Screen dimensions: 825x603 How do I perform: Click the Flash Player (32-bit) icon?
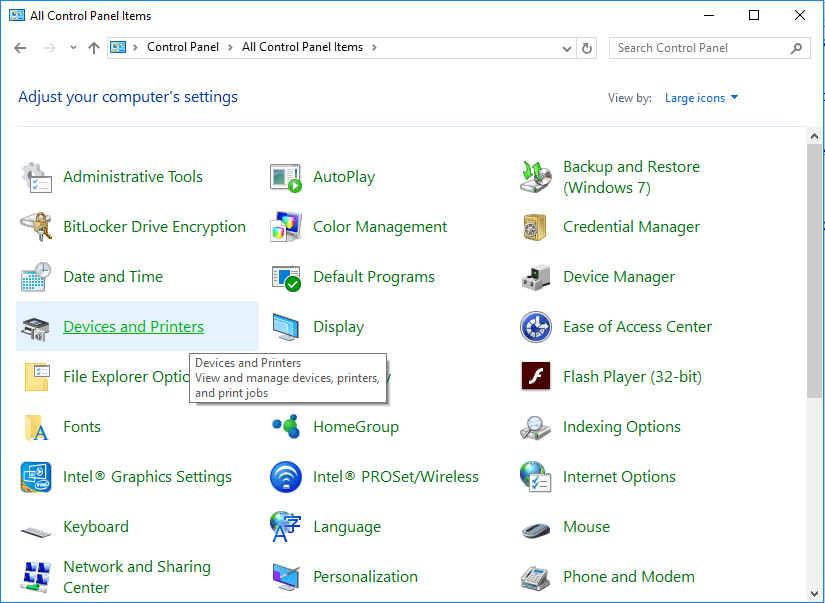tap(536, 377)
